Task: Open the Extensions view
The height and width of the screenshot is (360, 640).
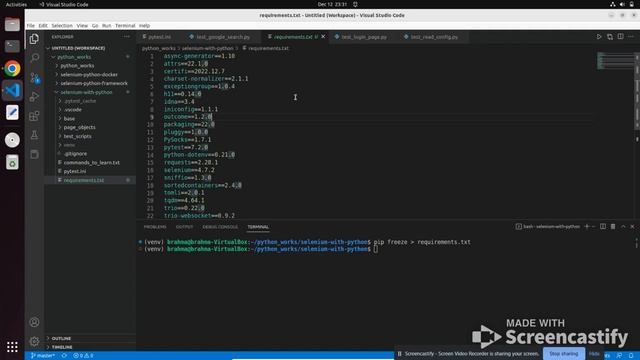Action: (x=34, y=116)
